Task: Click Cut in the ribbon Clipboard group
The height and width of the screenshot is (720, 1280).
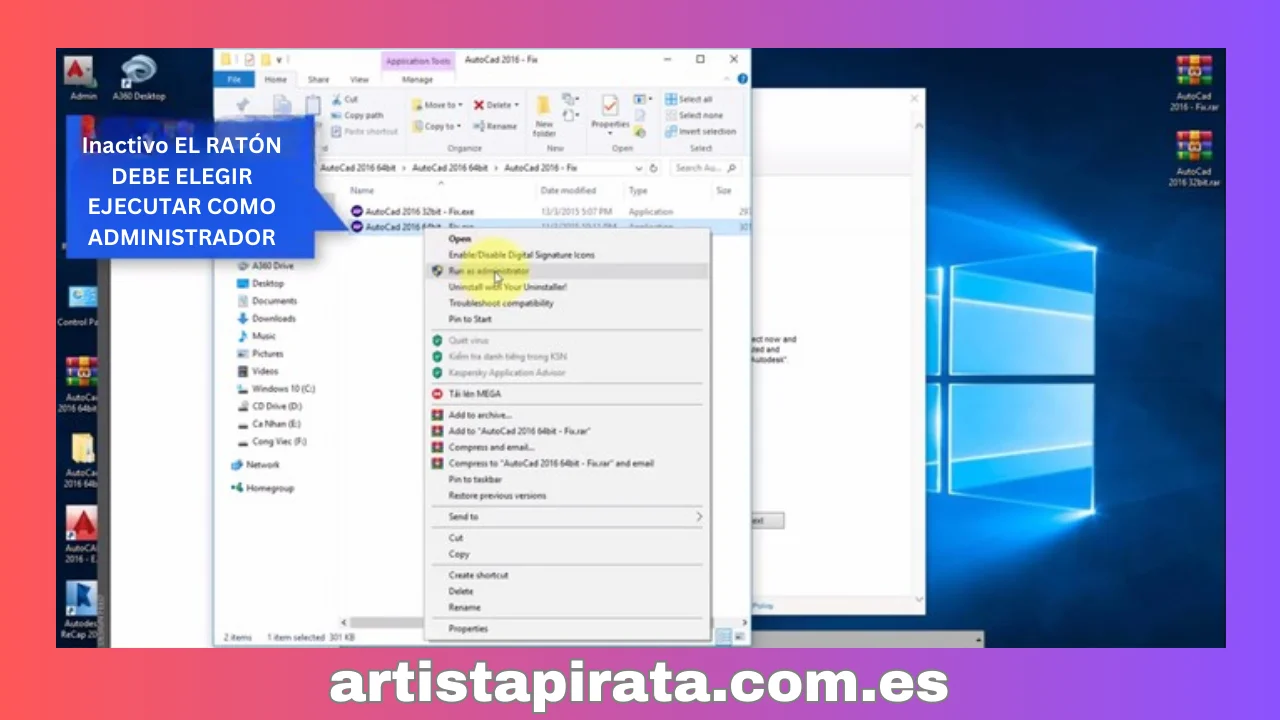Action: click(x=345, y=100)
